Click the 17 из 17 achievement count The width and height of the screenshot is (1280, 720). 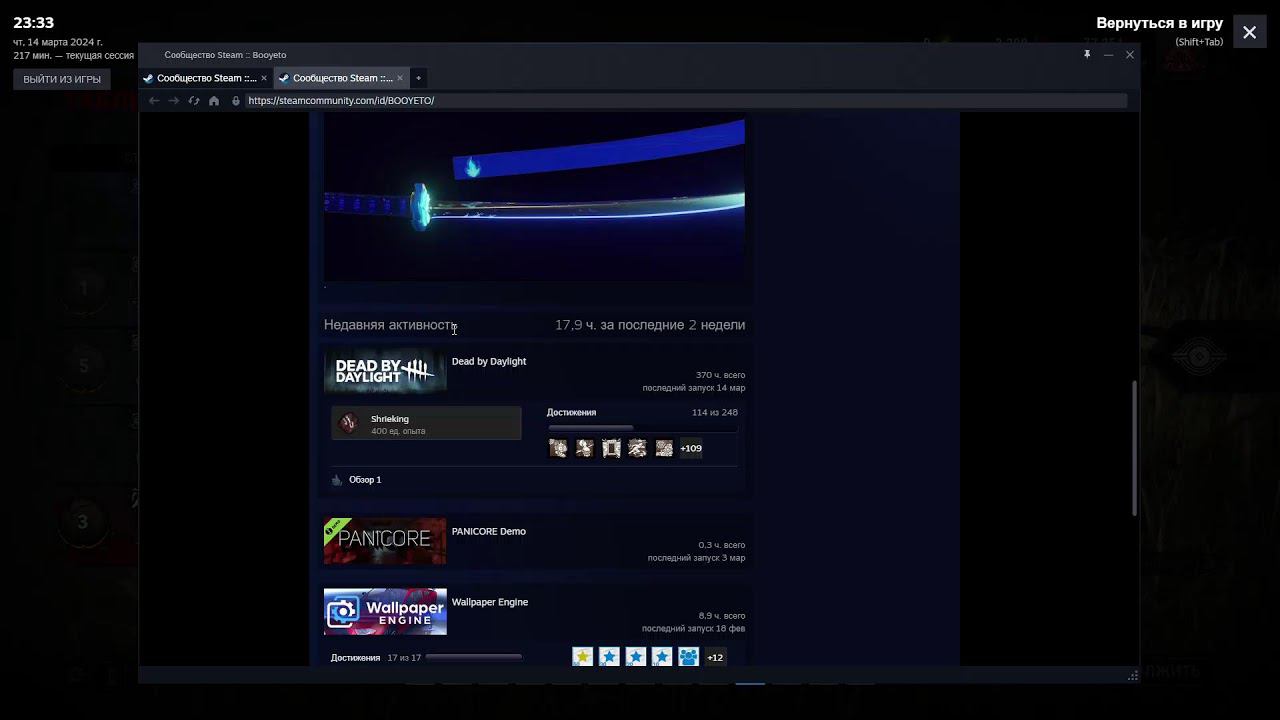tap(404, 658)
